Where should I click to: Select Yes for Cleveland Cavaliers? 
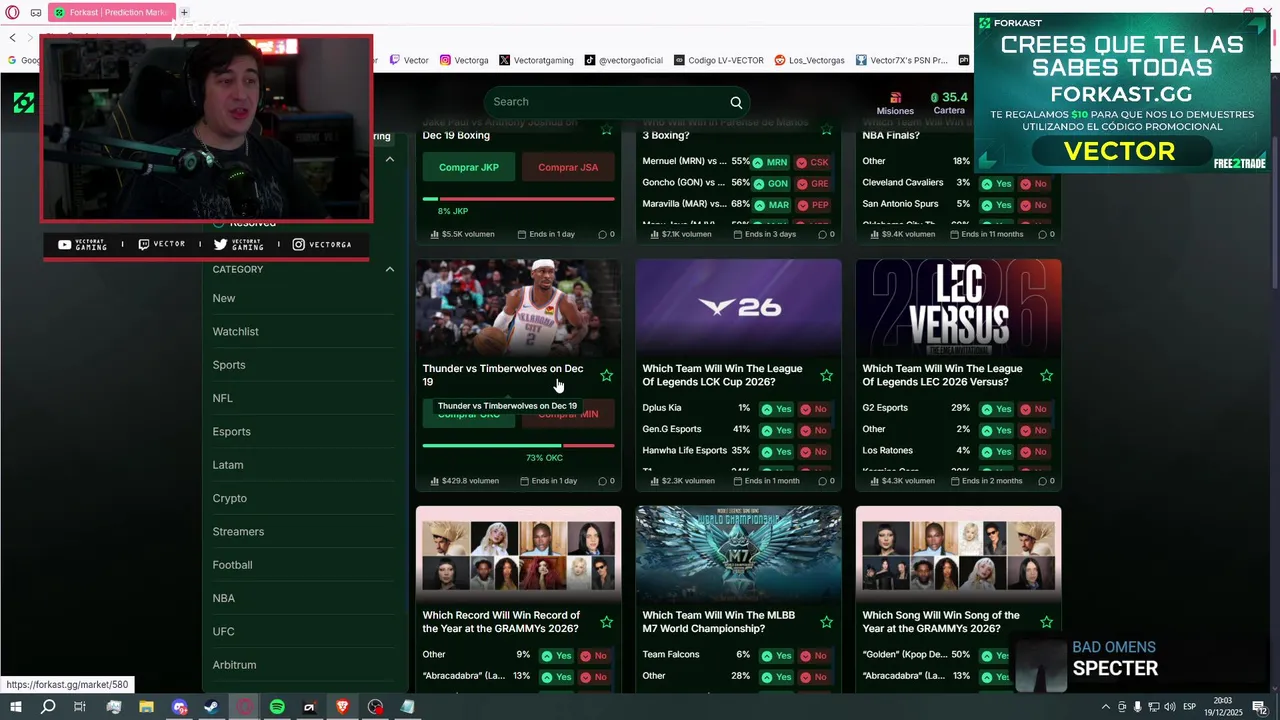(x=996, y=184)
